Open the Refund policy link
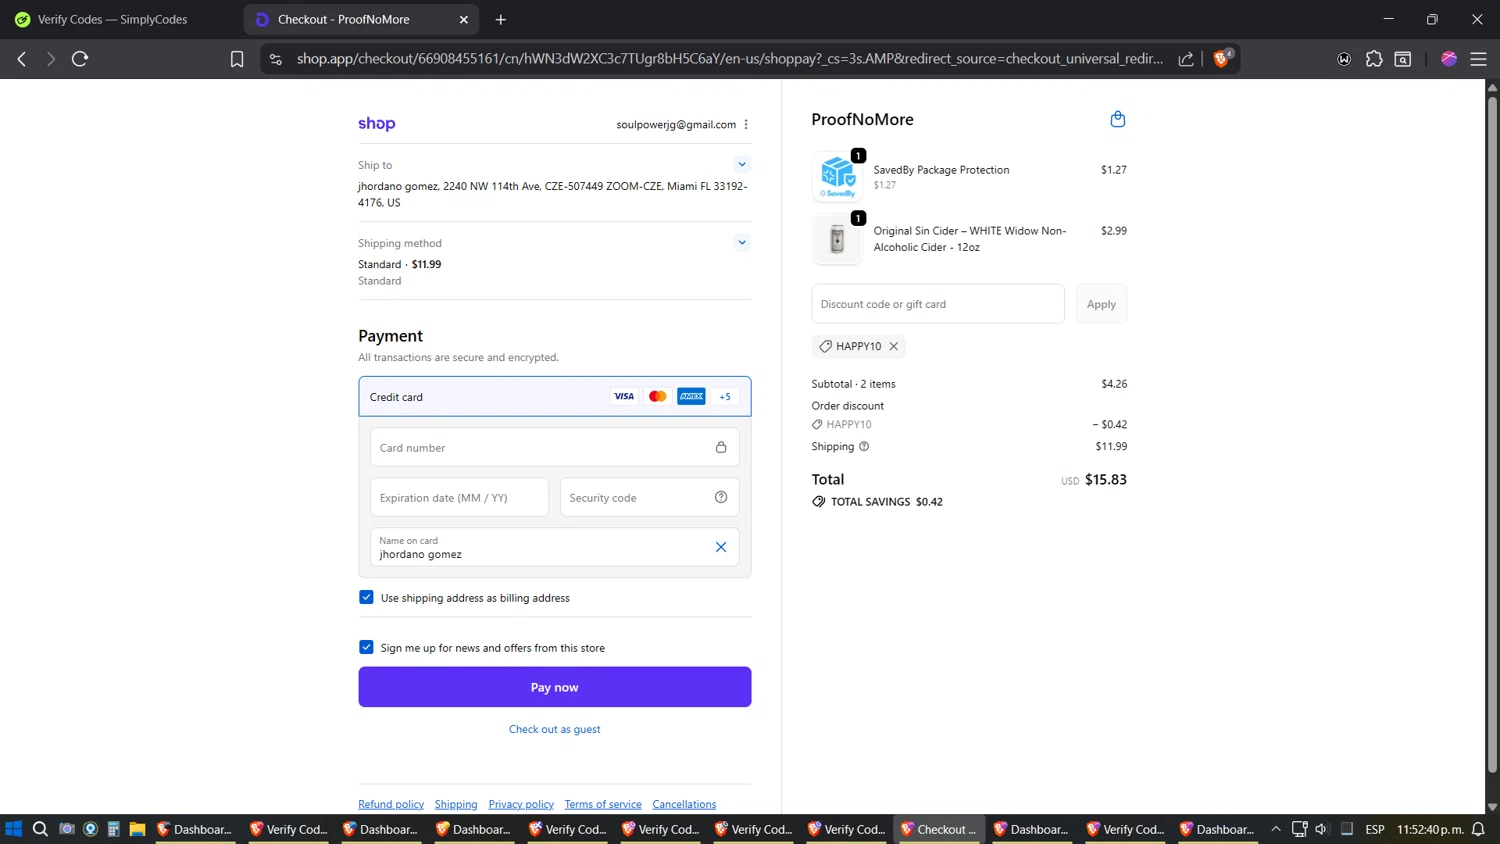 [x=391, y=804]
